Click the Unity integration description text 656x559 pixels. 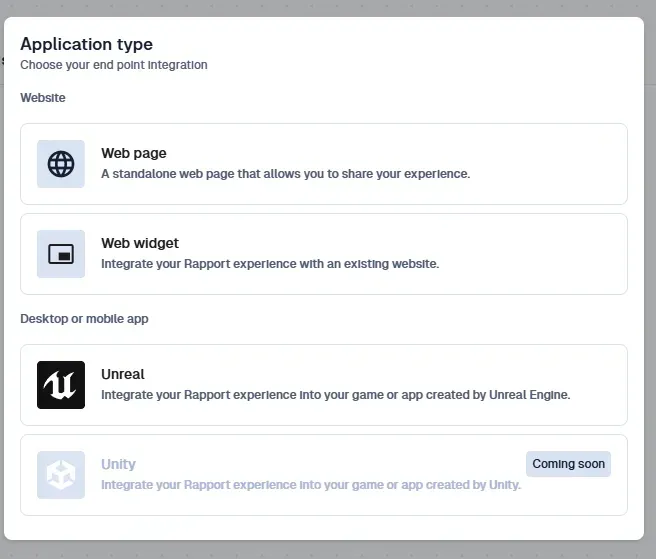310,485
